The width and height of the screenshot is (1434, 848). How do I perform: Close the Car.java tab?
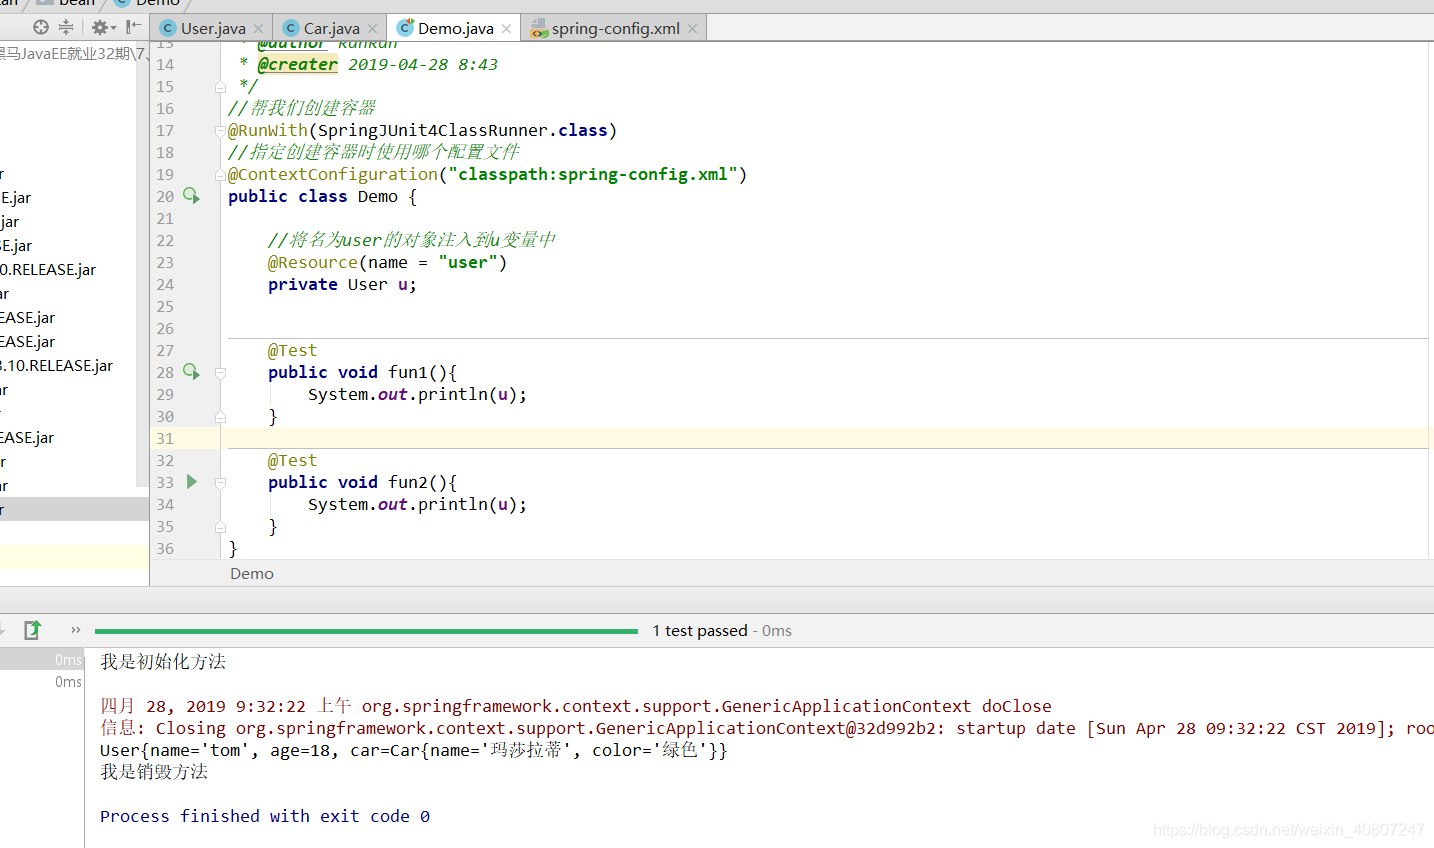click(373, 29)
